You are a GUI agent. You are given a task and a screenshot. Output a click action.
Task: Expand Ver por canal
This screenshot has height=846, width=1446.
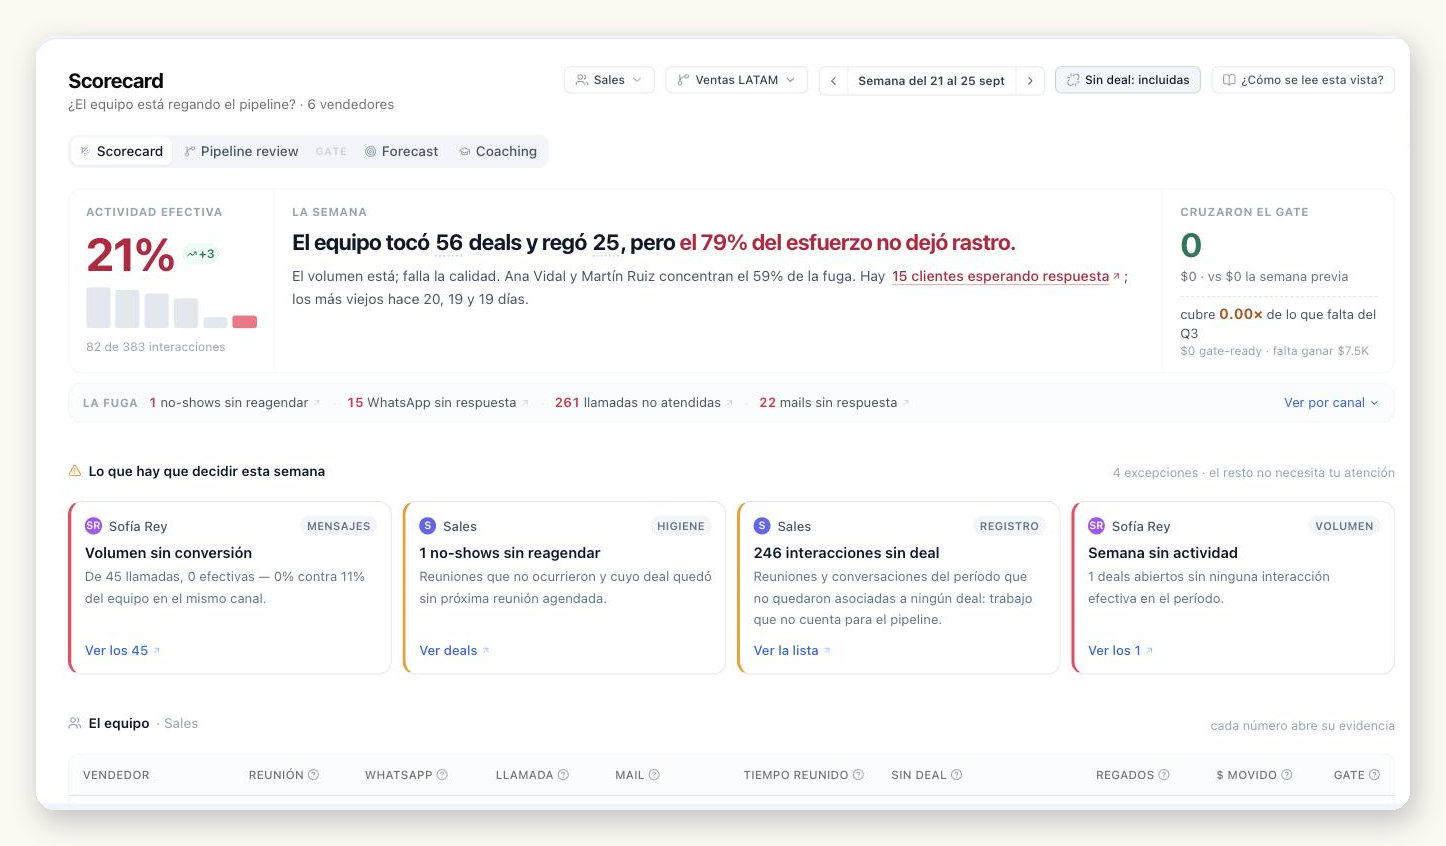pos(1331,403)
